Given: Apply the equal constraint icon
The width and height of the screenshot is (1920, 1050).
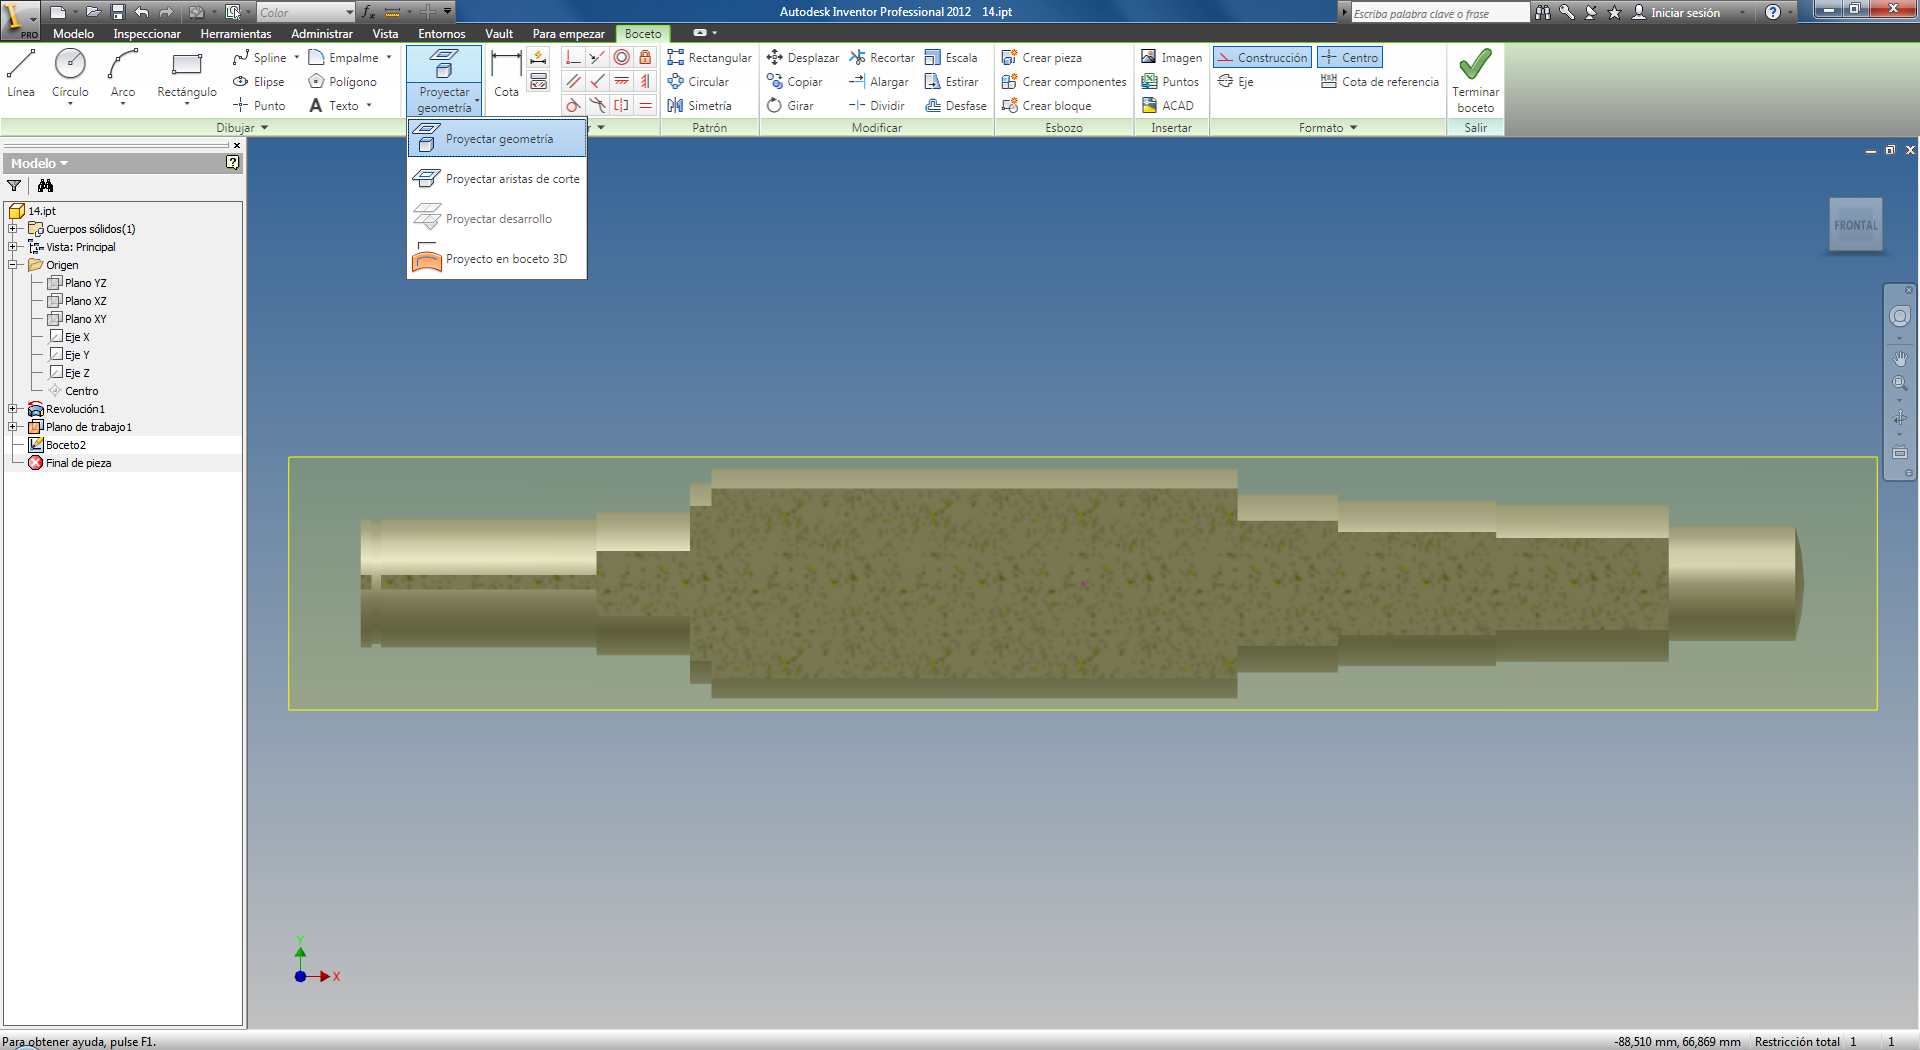Looking at the screenshot, I should click(646, 106).
